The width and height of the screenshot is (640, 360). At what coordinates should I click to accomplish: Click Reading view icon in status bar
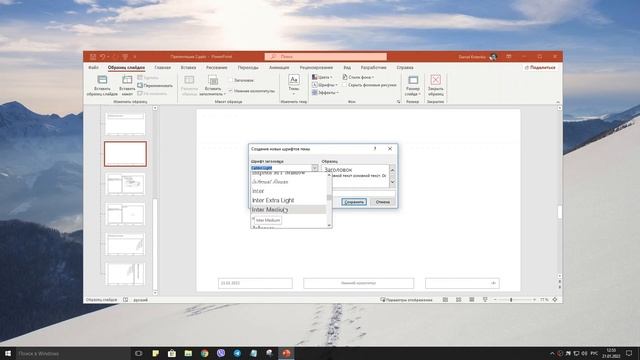[x=471, y=300]
